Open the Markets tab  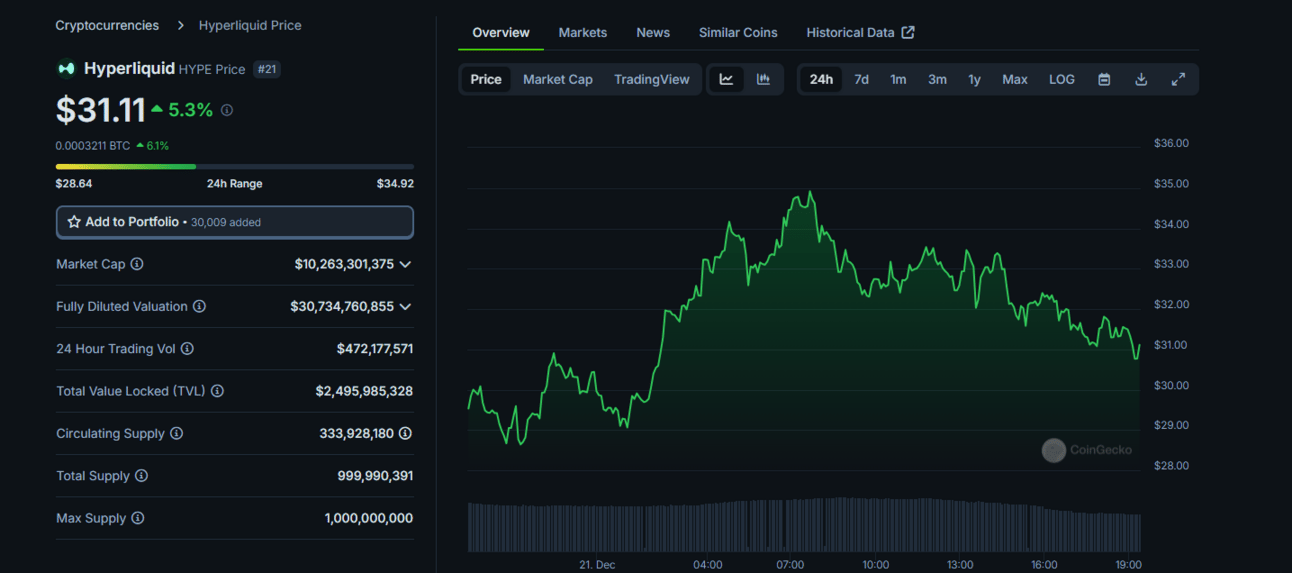click(x=583, y=32)
